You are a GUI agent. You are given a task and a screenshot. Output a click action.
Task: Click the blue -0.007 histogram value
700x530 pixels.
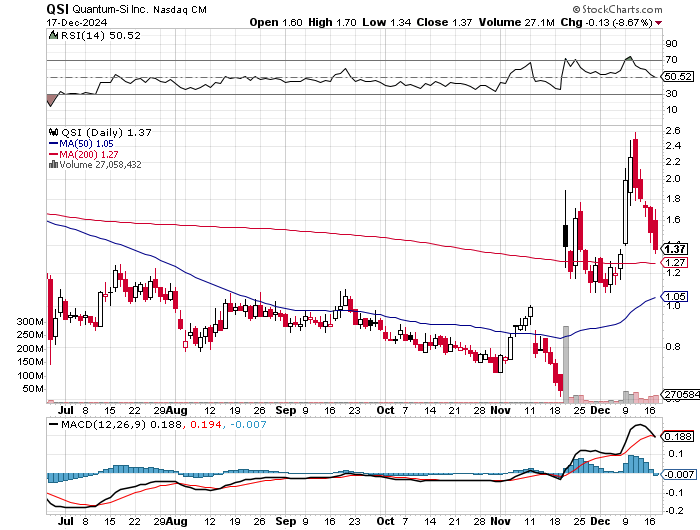point(248,424)
